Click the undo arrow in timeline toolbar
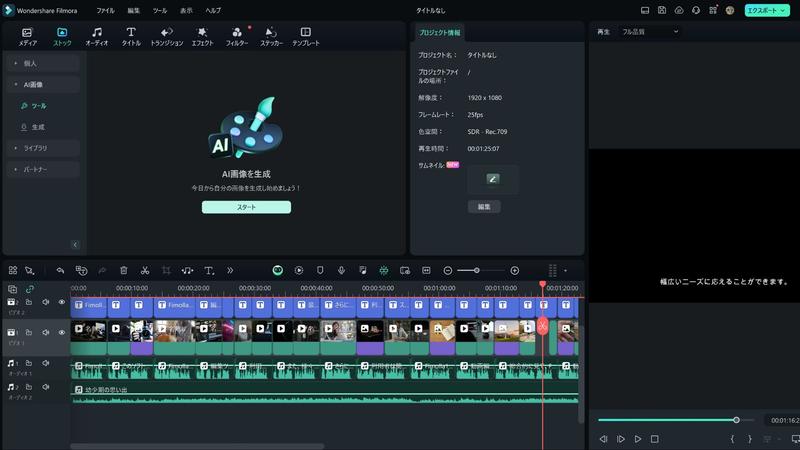800x450 pixels. 60,270
